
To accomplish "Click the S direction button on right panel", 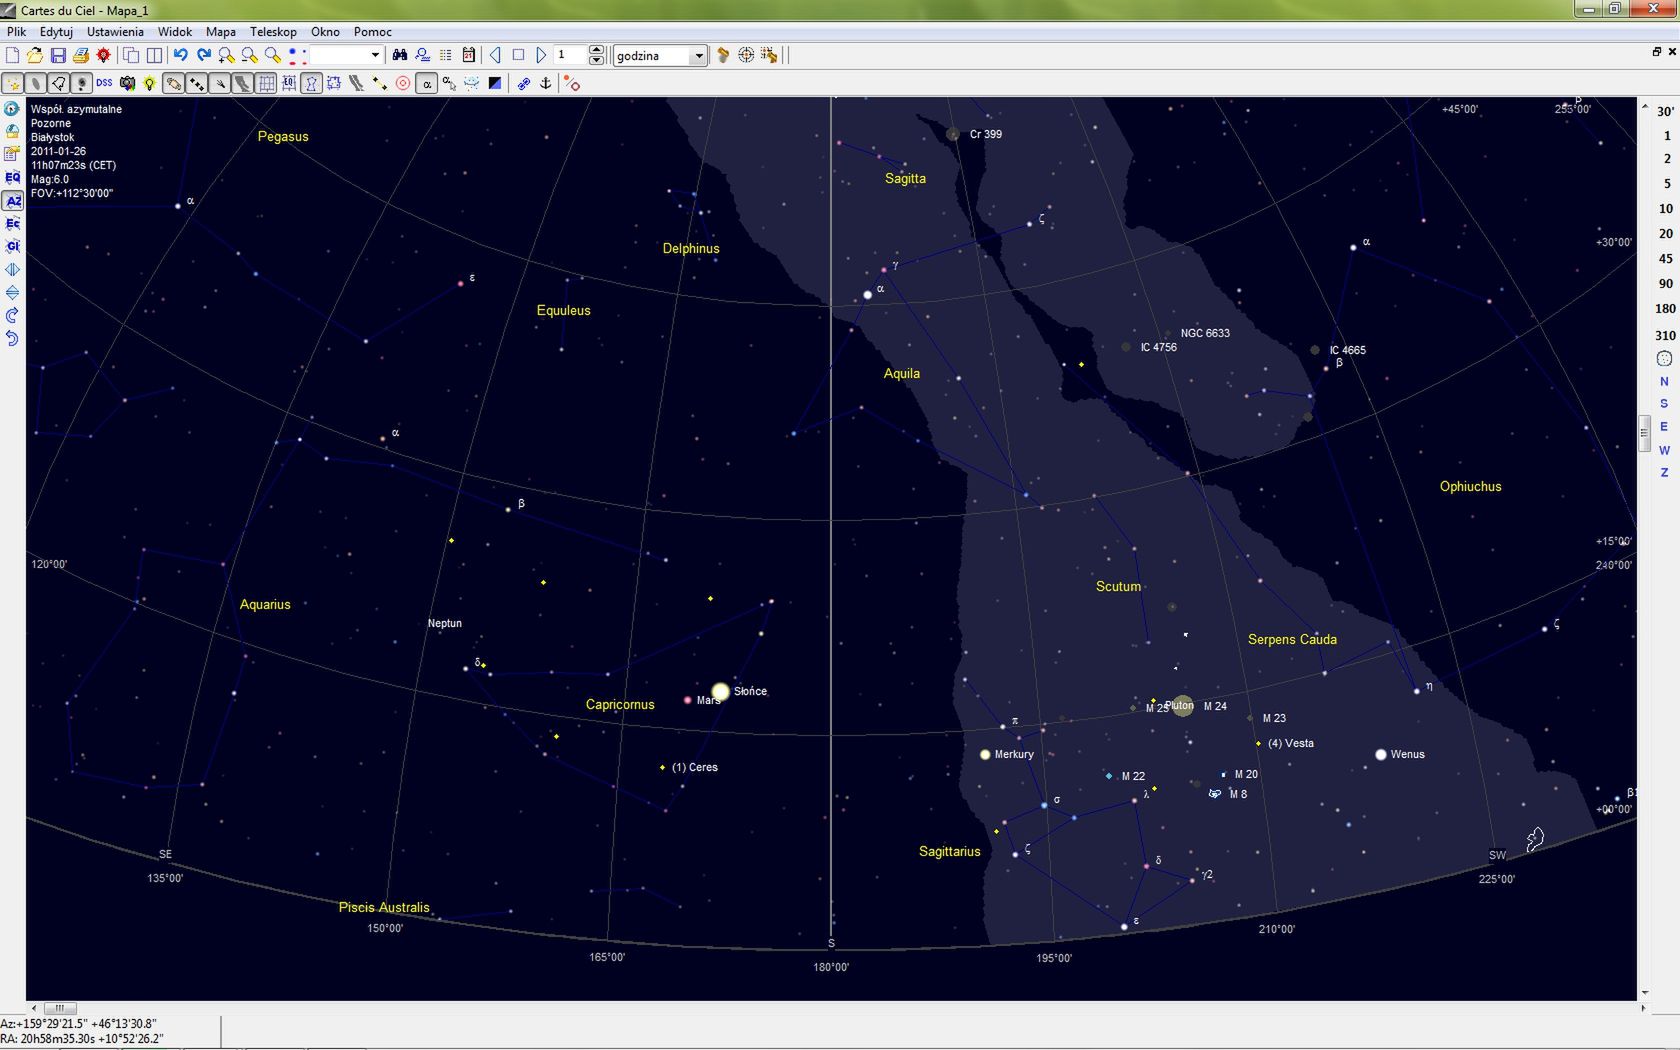I will point(1663,404).
